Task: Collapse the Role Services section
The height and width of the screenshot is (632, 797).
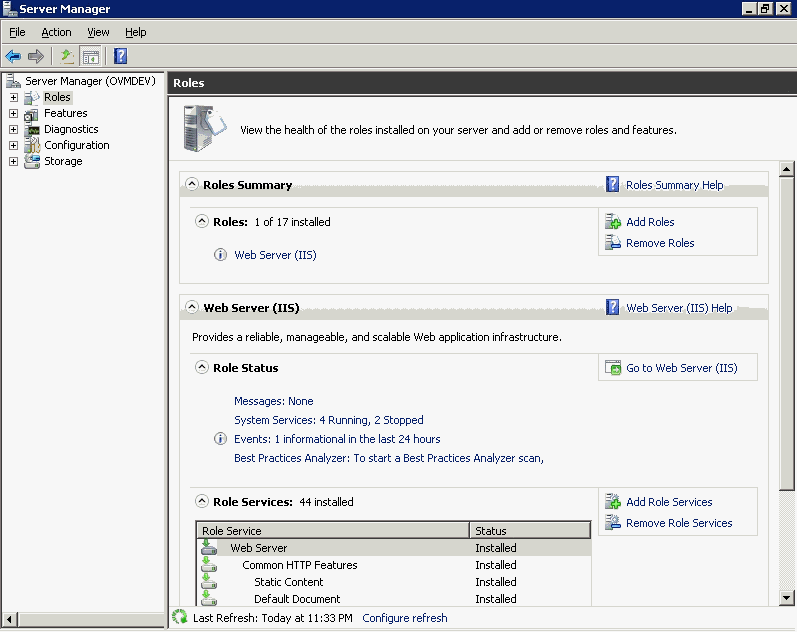Action: point(202,501)
